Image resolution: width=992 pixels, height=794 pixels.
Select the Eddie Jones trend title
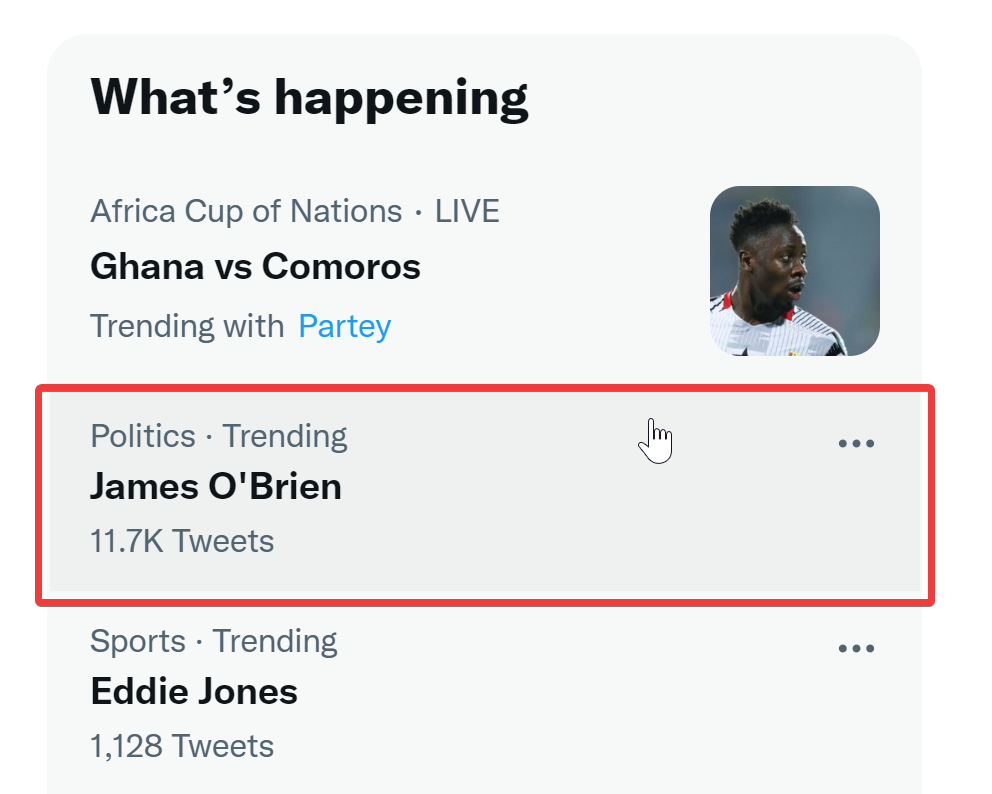click(x=194, y=692)
